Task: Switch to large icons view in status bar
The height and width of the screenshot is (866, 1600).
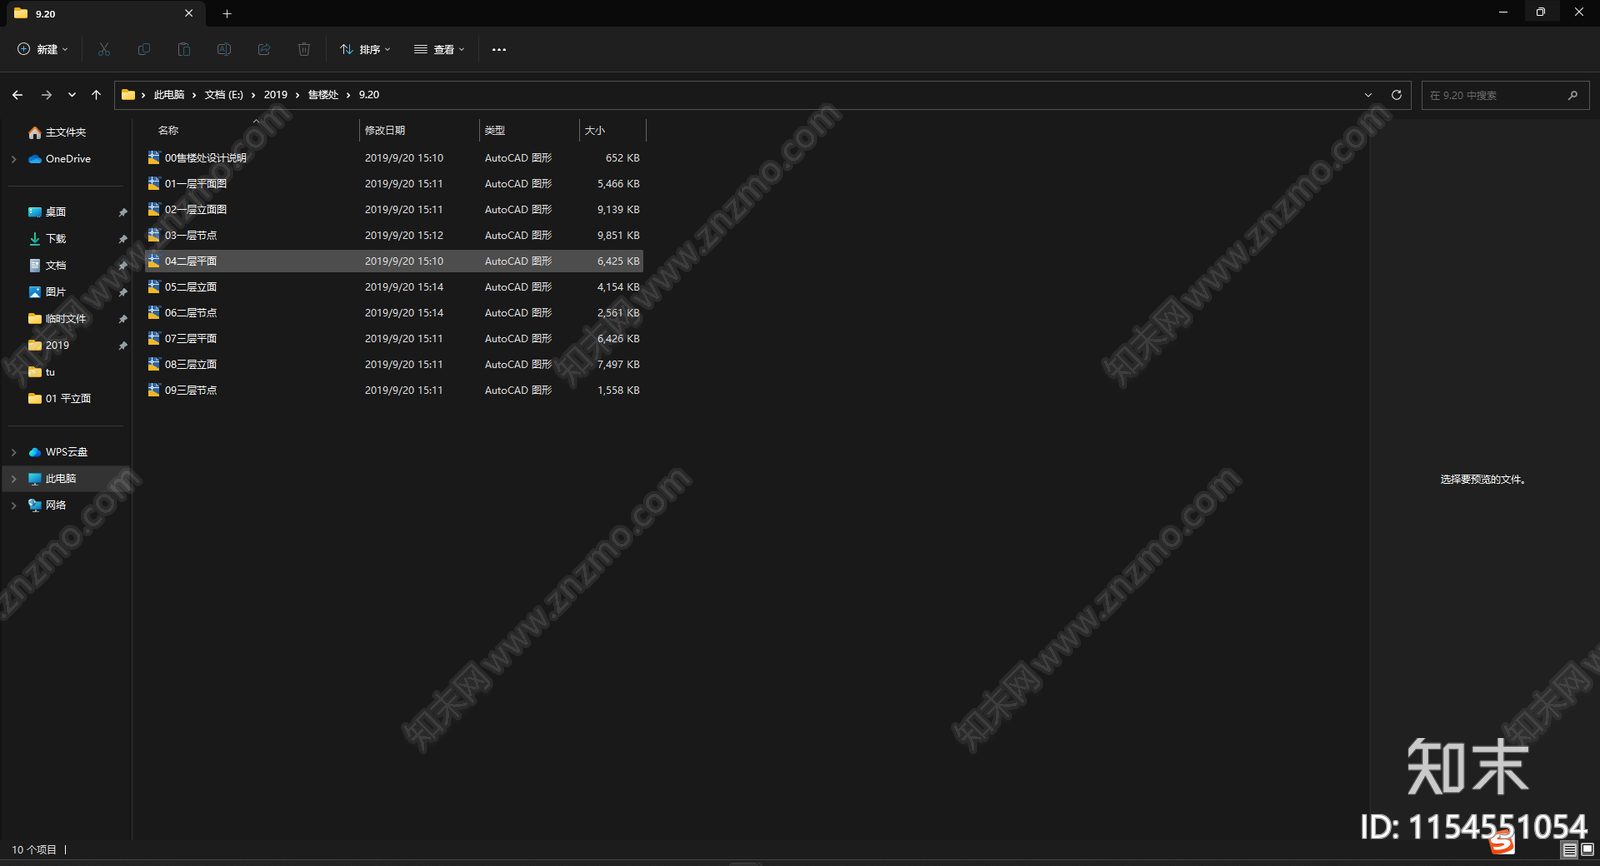Action: coord(1587,850)
